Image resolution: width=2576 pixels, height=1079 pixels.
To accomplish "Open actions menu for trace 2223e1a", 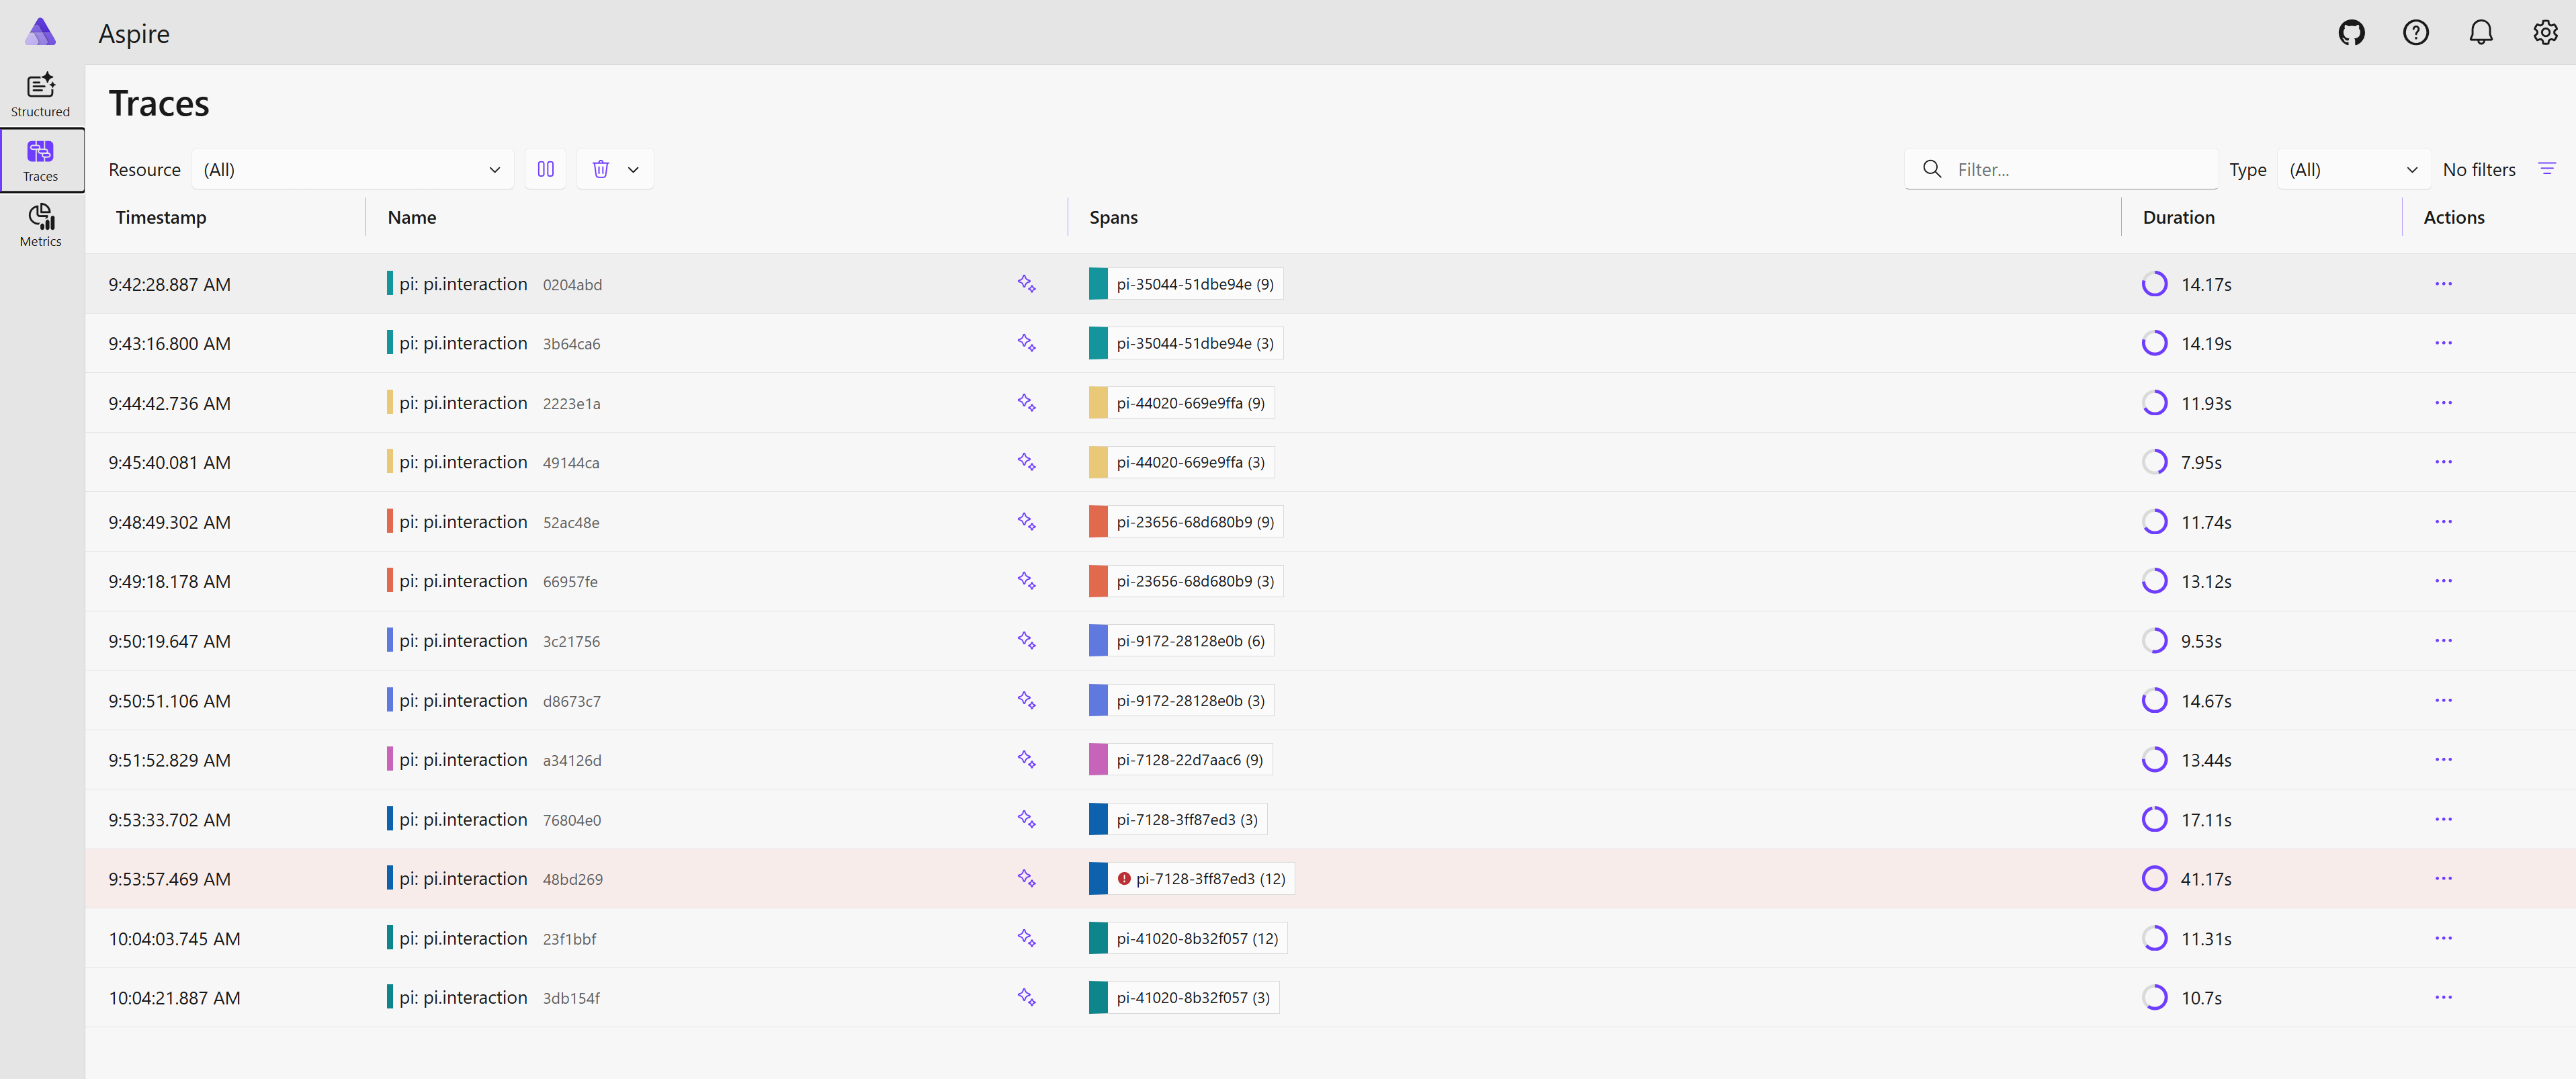I will click(2443, 403).
